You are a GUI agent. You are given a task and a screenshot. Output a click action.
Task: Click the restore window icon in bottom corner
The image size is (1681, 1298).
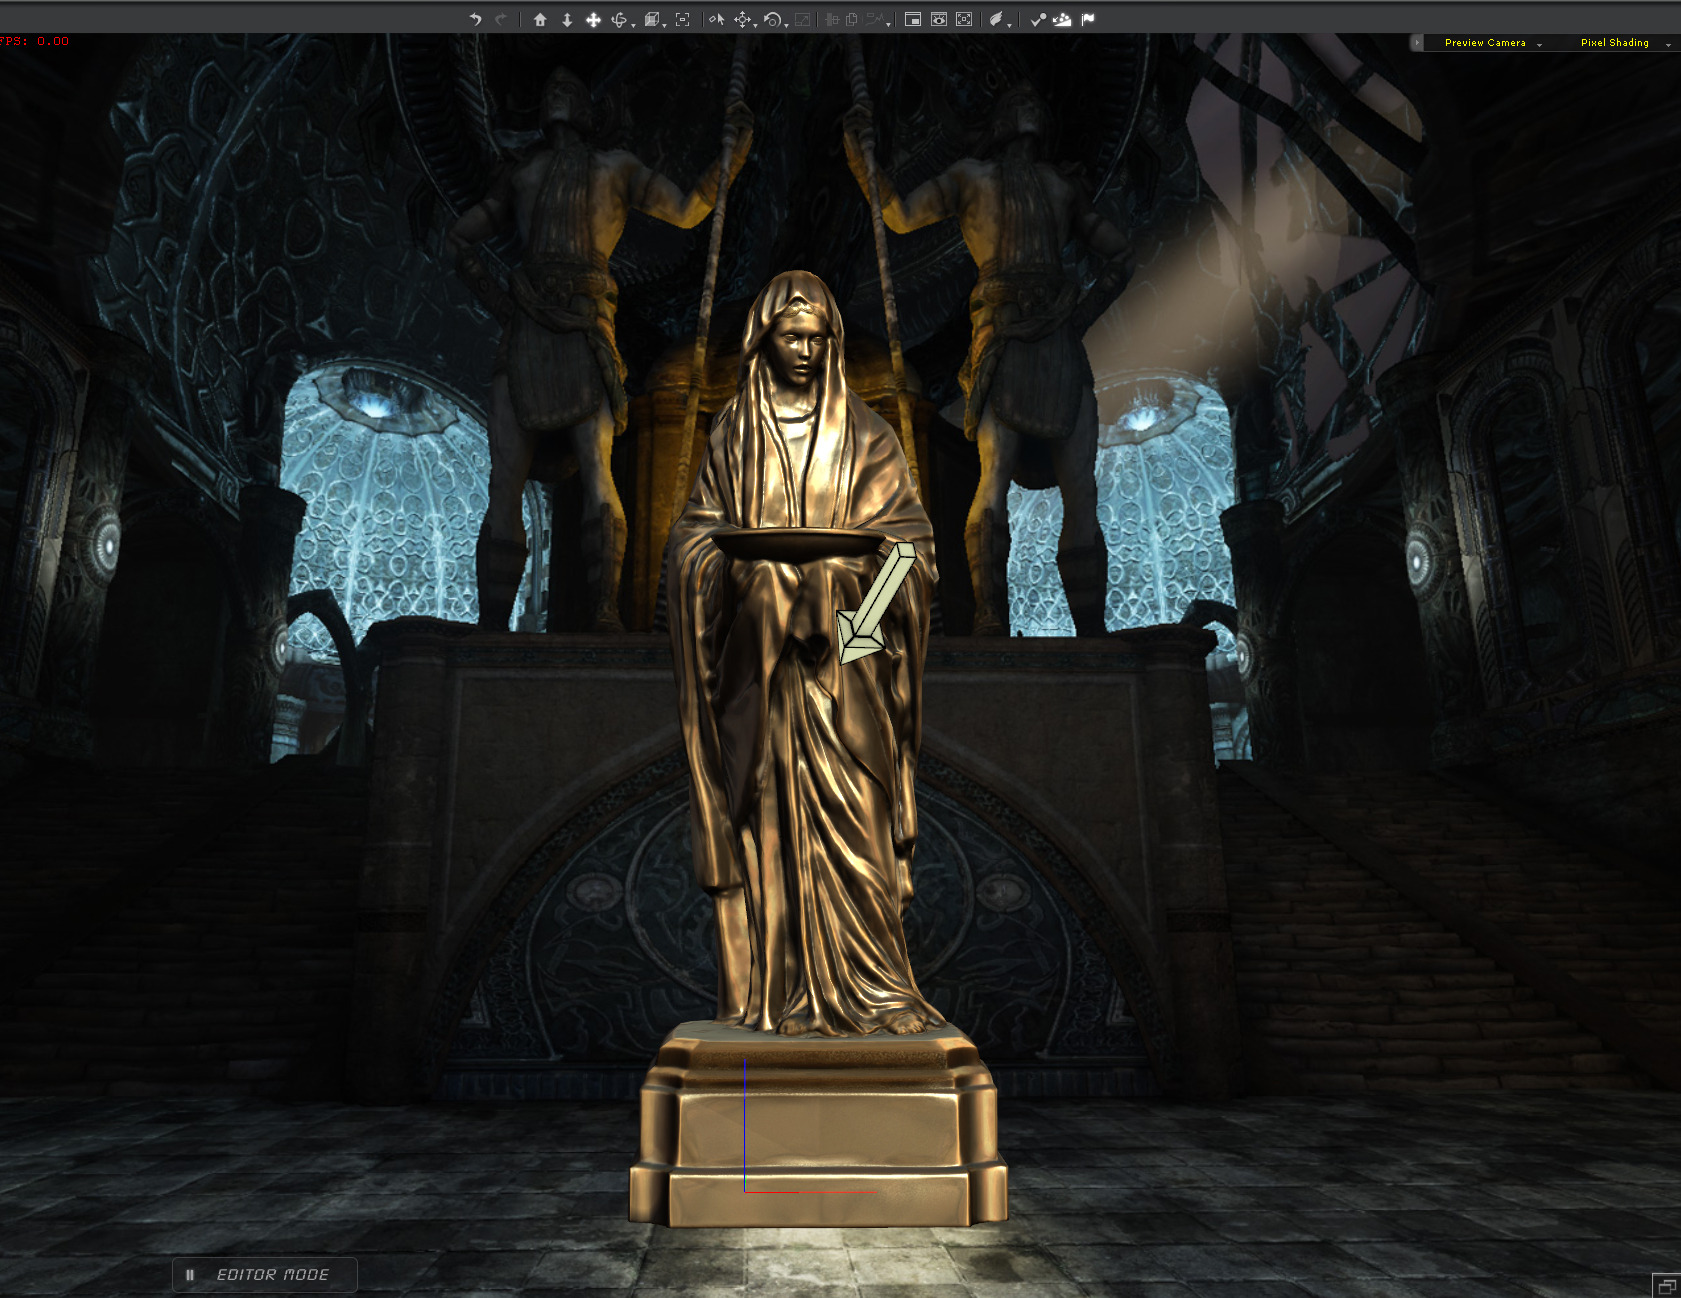pos(1666,1285)
